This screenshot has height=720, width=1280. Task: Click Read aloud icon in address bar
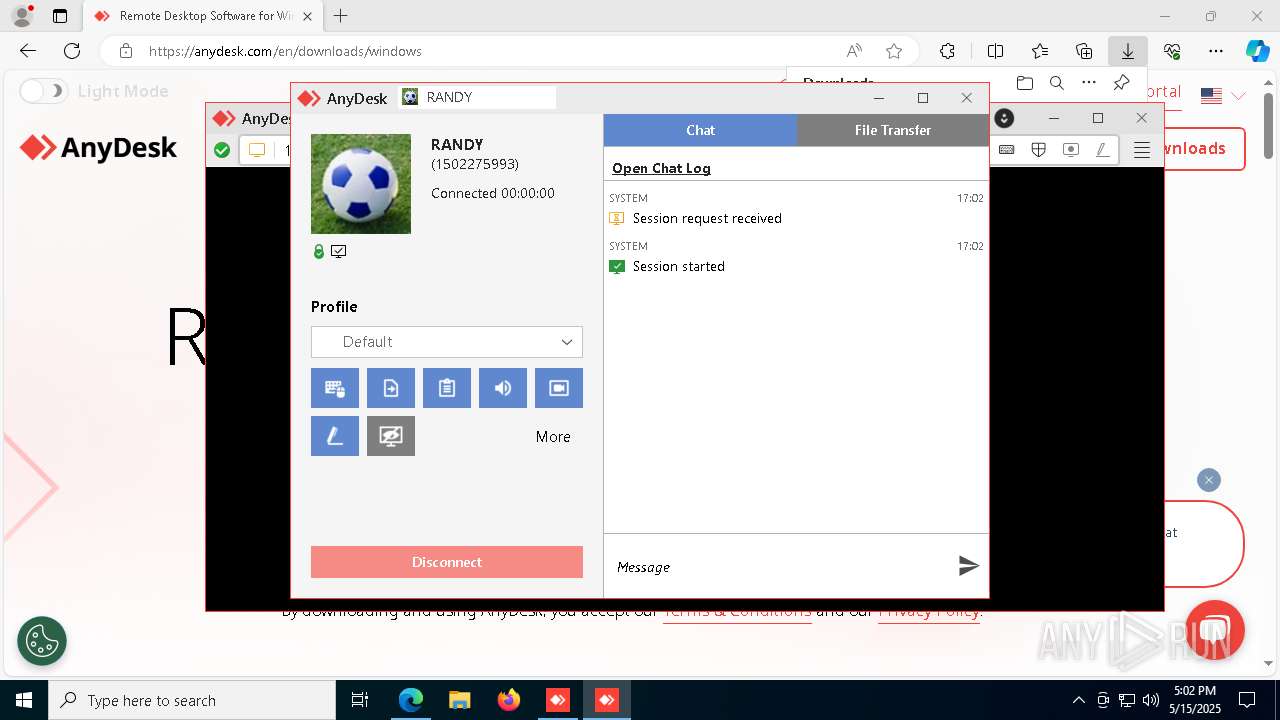point(854,51)
